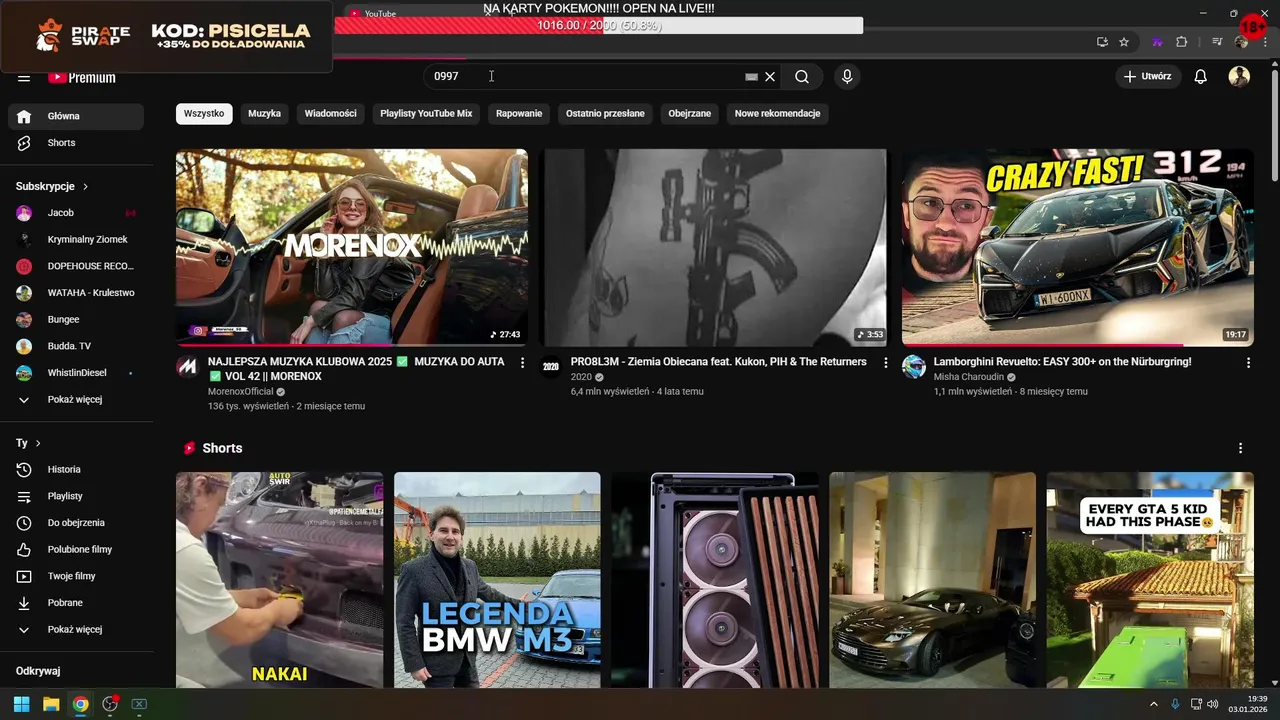
Task: Open EVERY GTA 5 KID short
Action: (1150, 580)
